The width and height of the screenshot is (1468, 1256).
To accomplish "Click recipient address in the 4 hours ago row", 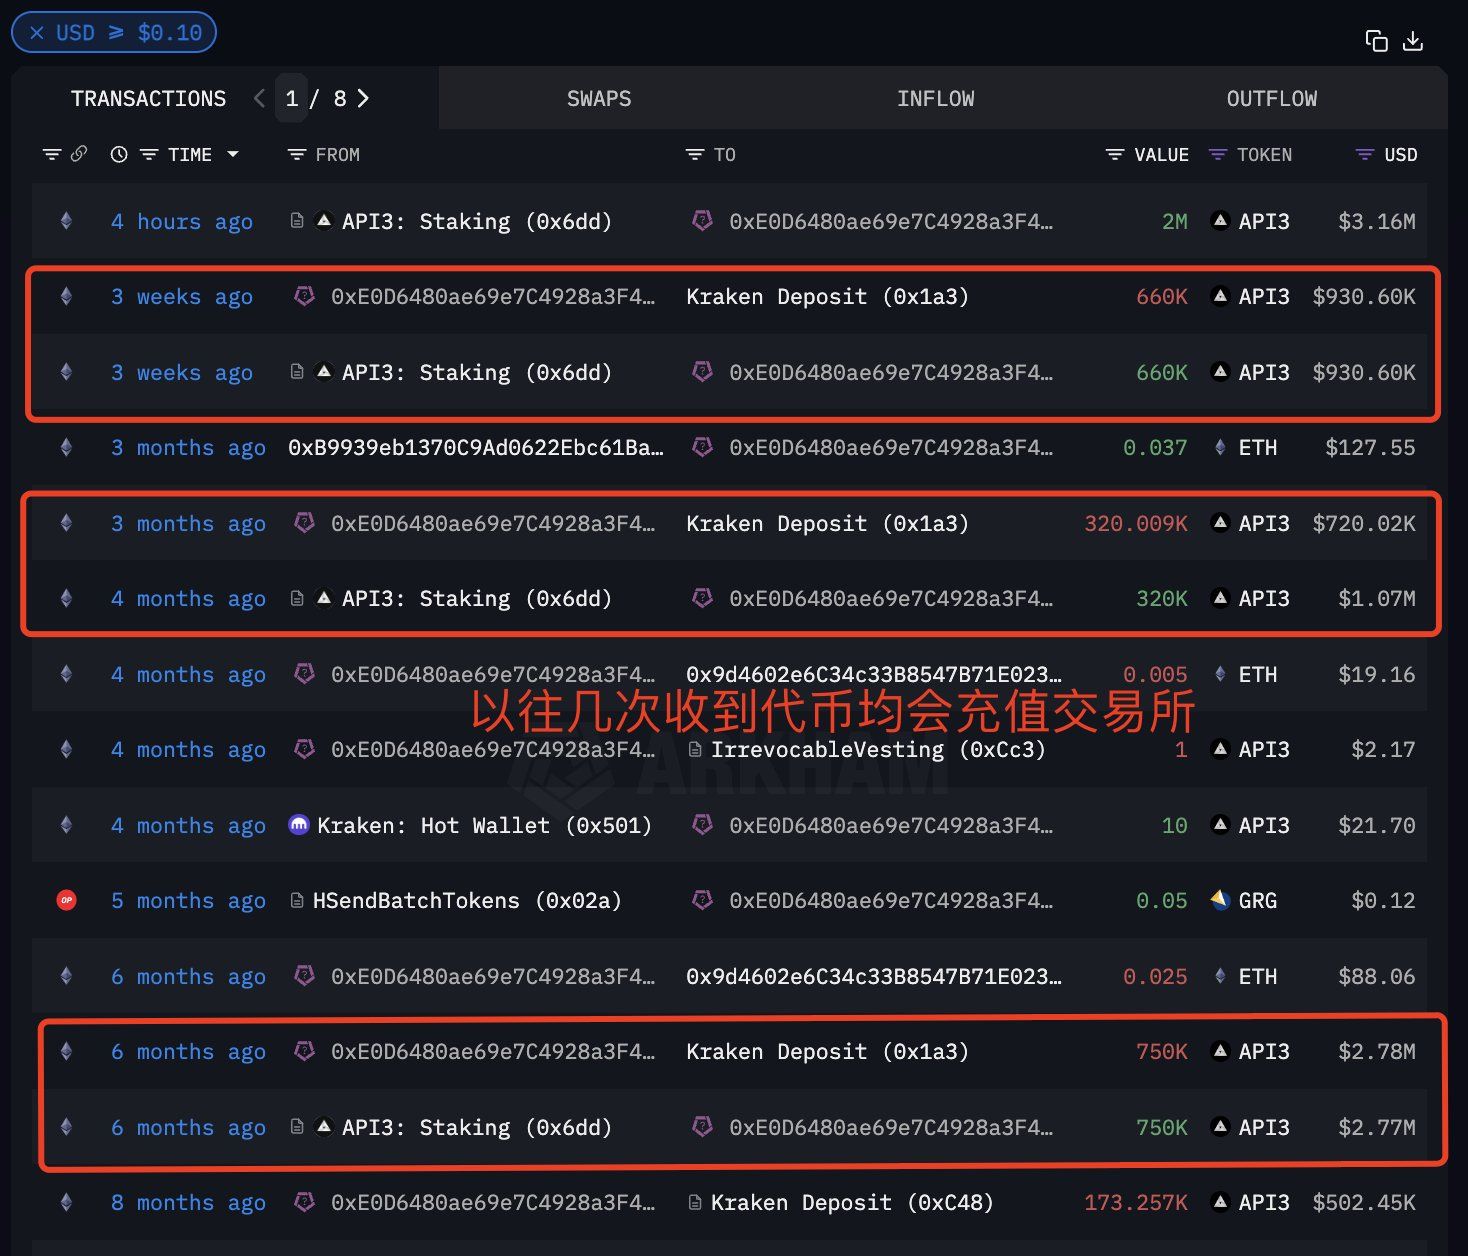I will 890,221.
